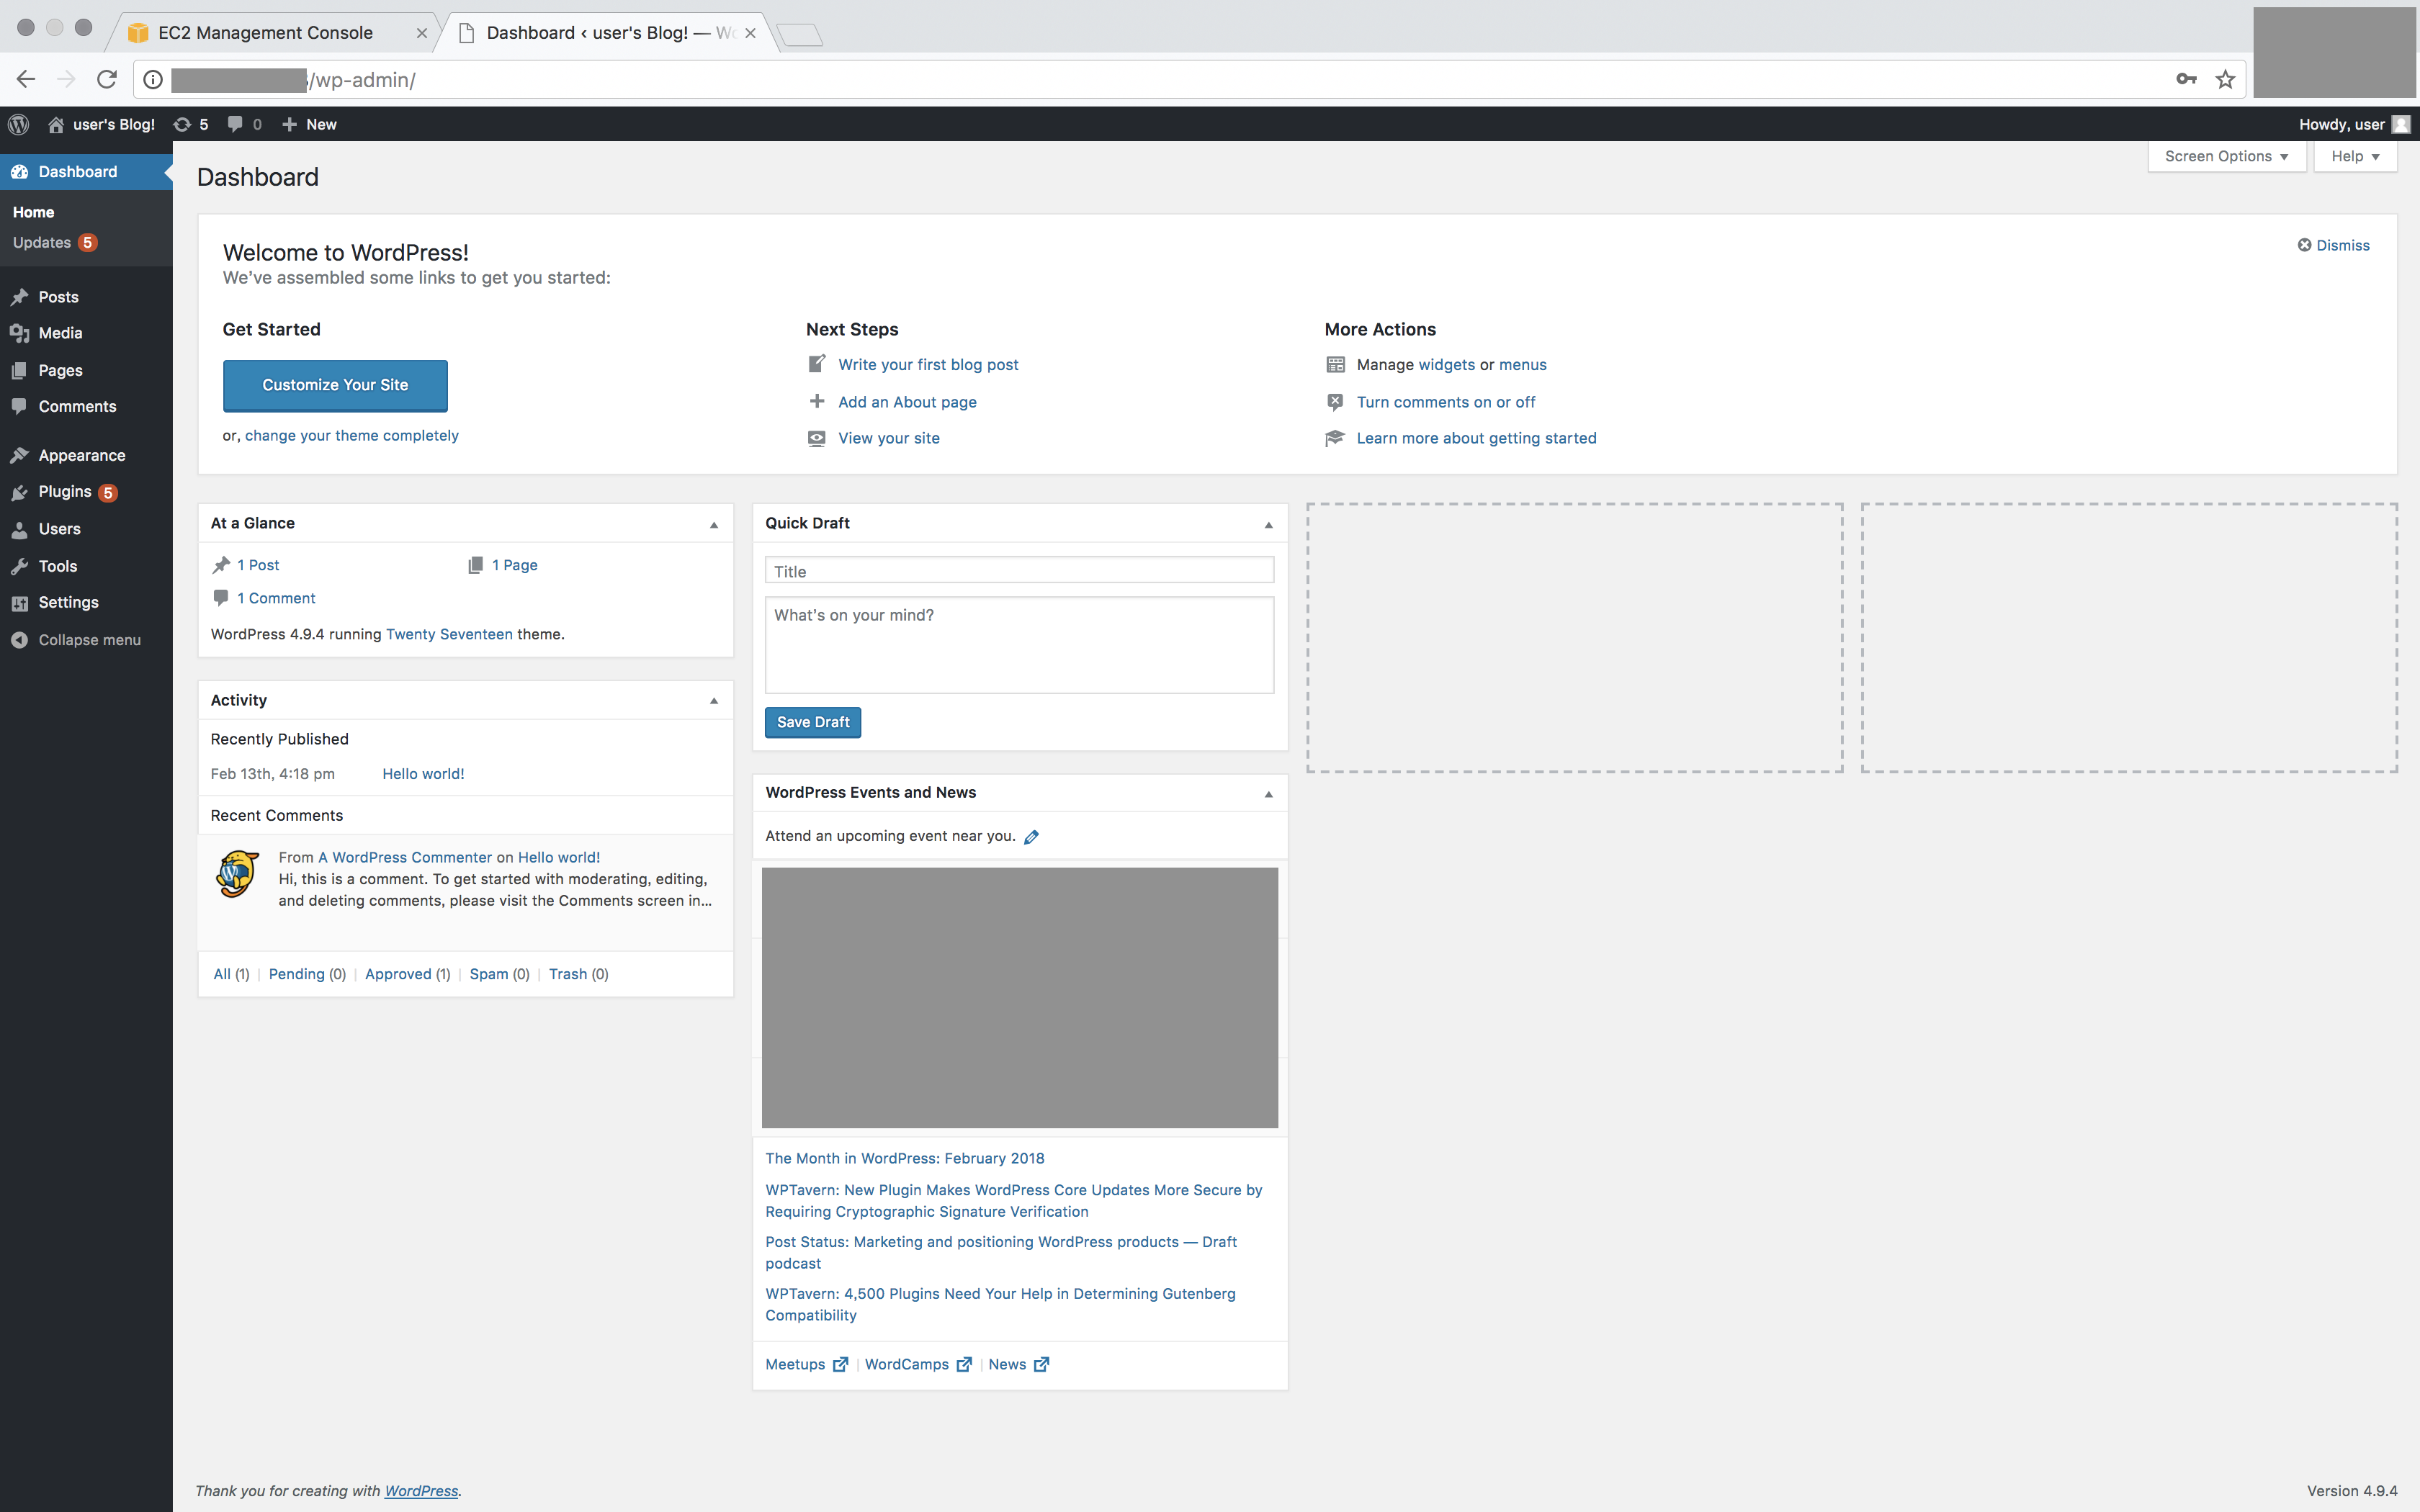Open the menus link in More Actions
This screenshot has height=1512, width=2420.
pyautogui.click(x=1522, y=364)
